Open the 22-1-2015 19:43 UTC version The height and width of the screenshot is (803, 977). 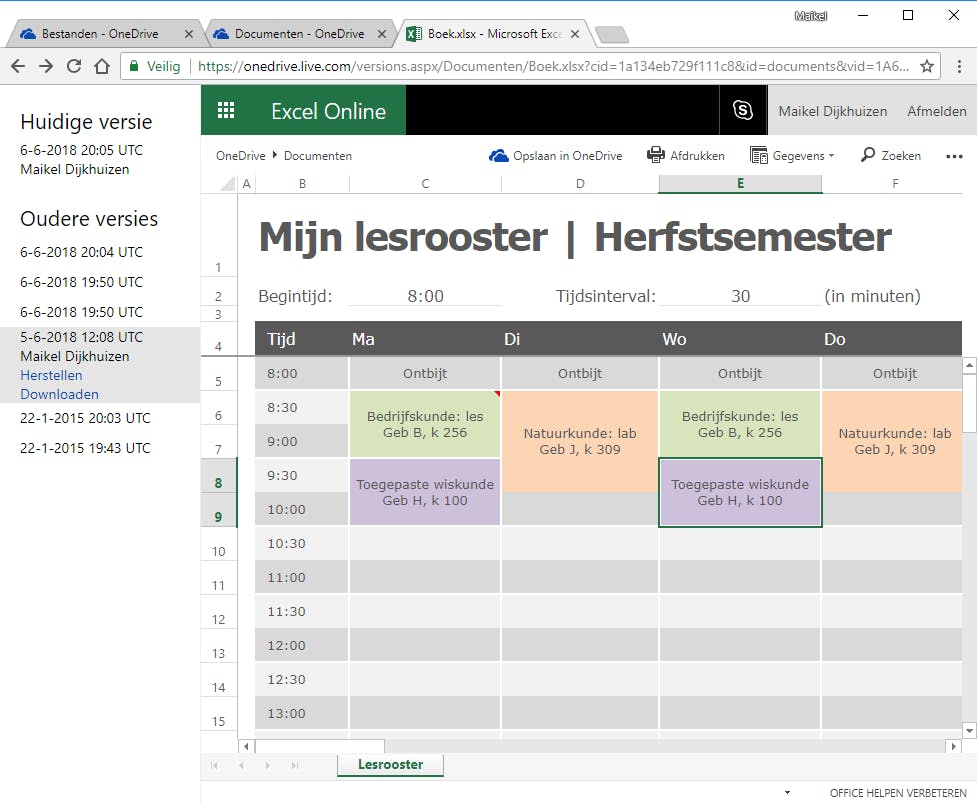85,448
